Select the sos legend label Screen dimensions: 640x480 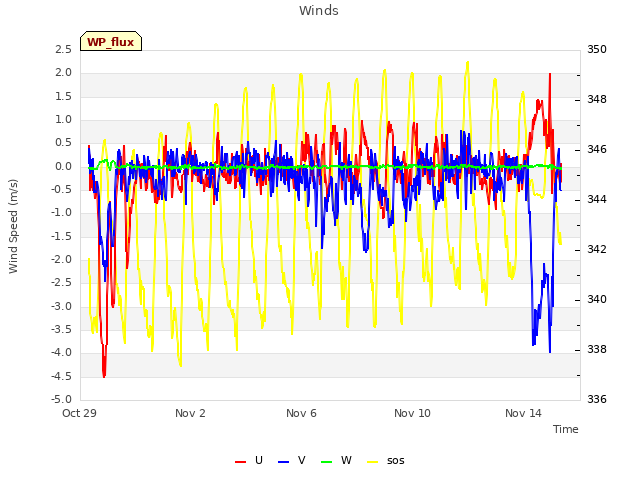(x=396, y=461)
